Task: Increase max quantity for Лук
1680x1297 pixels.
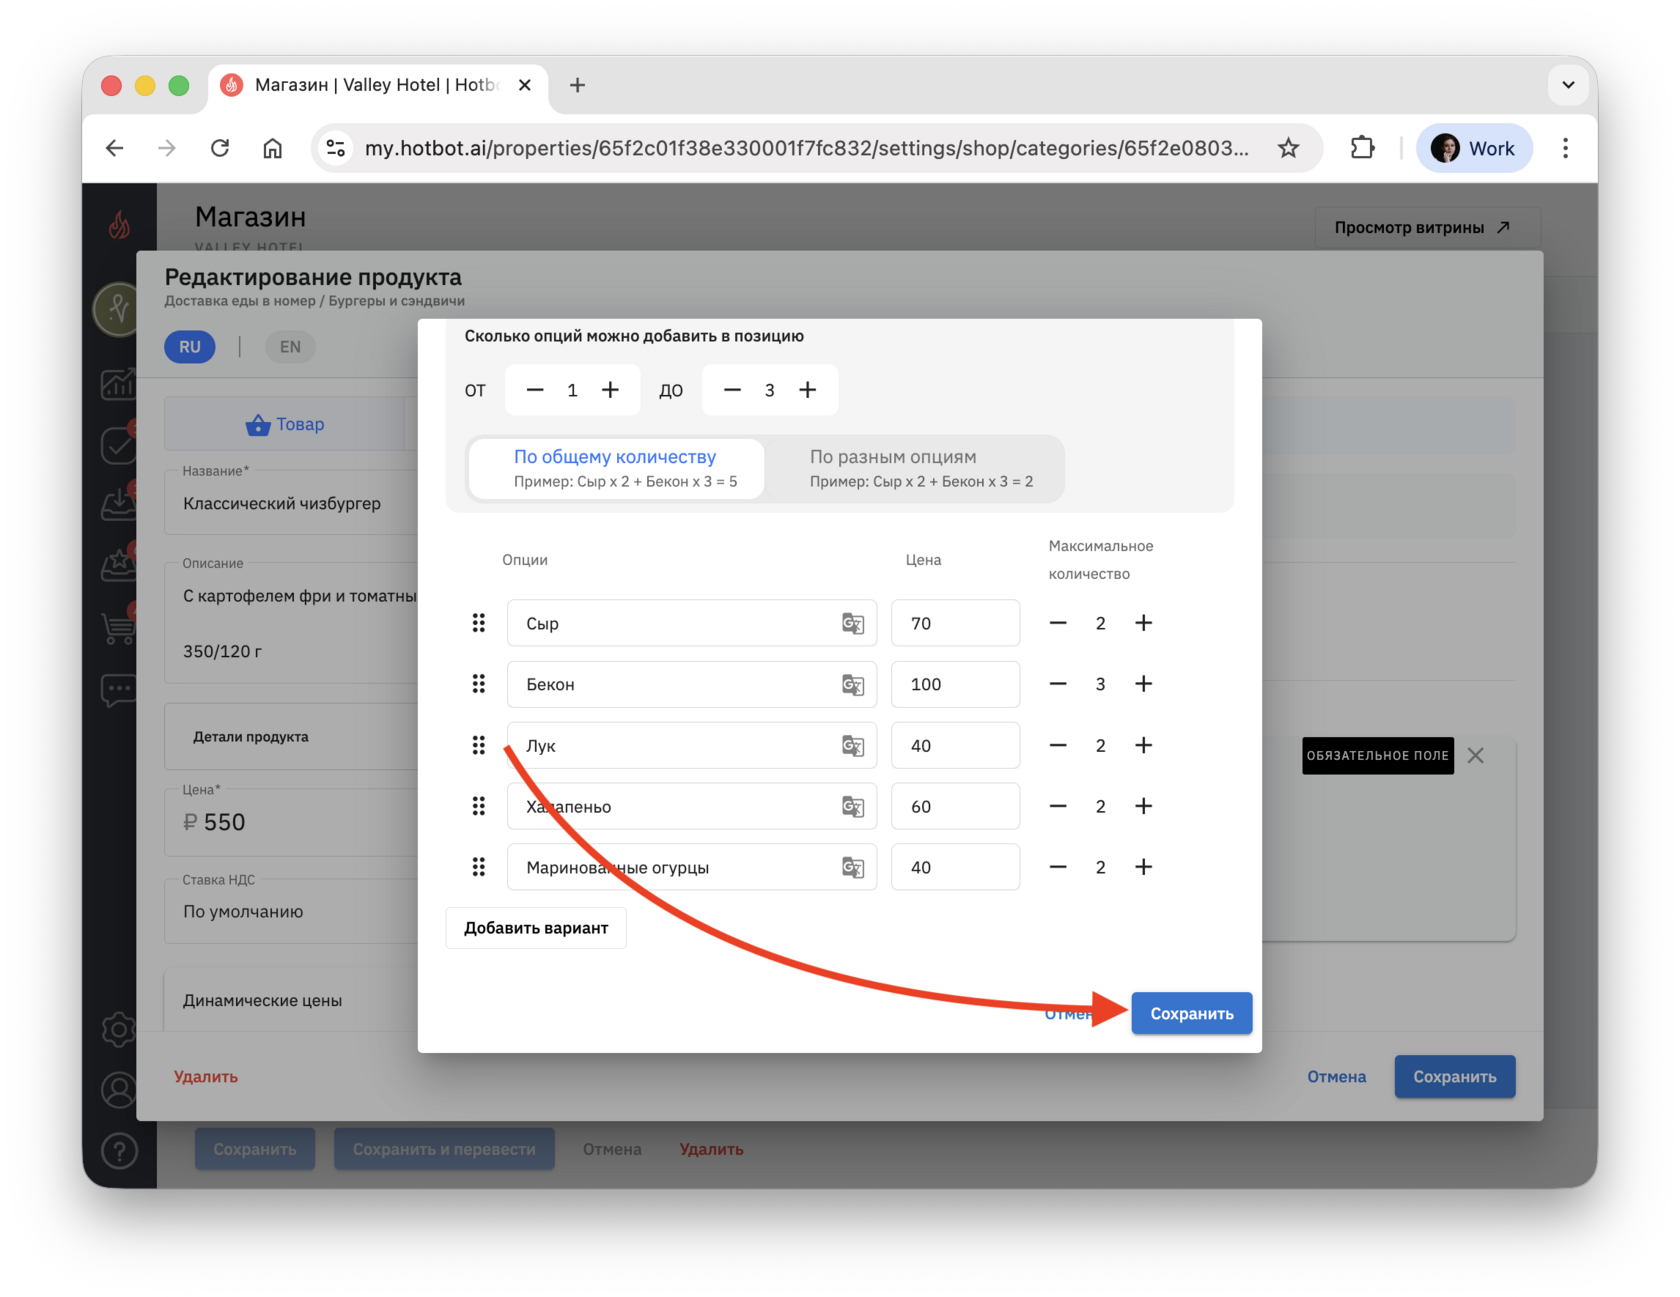Action: [1143, 745]
